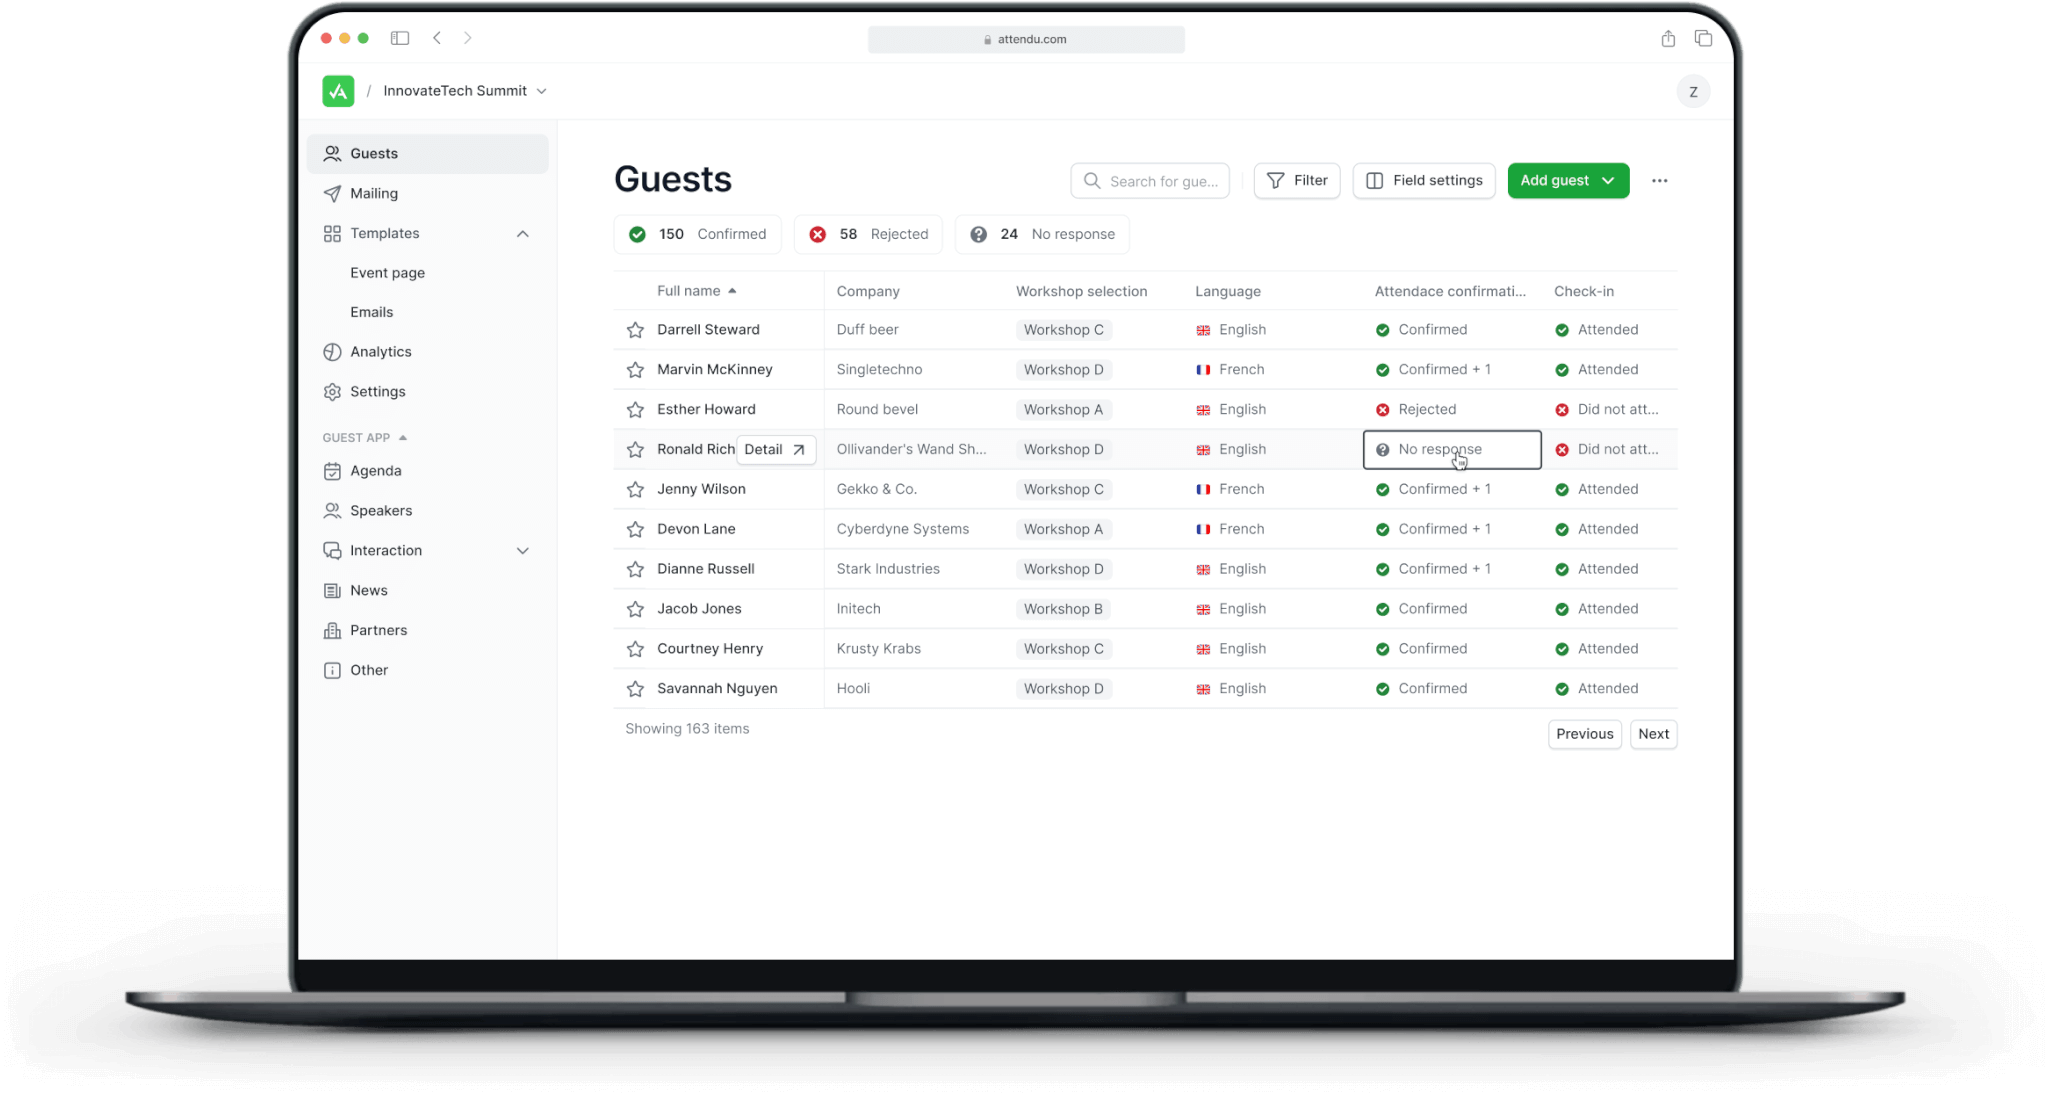Open the Add guest dropdown arrow

coord(1608,181)
